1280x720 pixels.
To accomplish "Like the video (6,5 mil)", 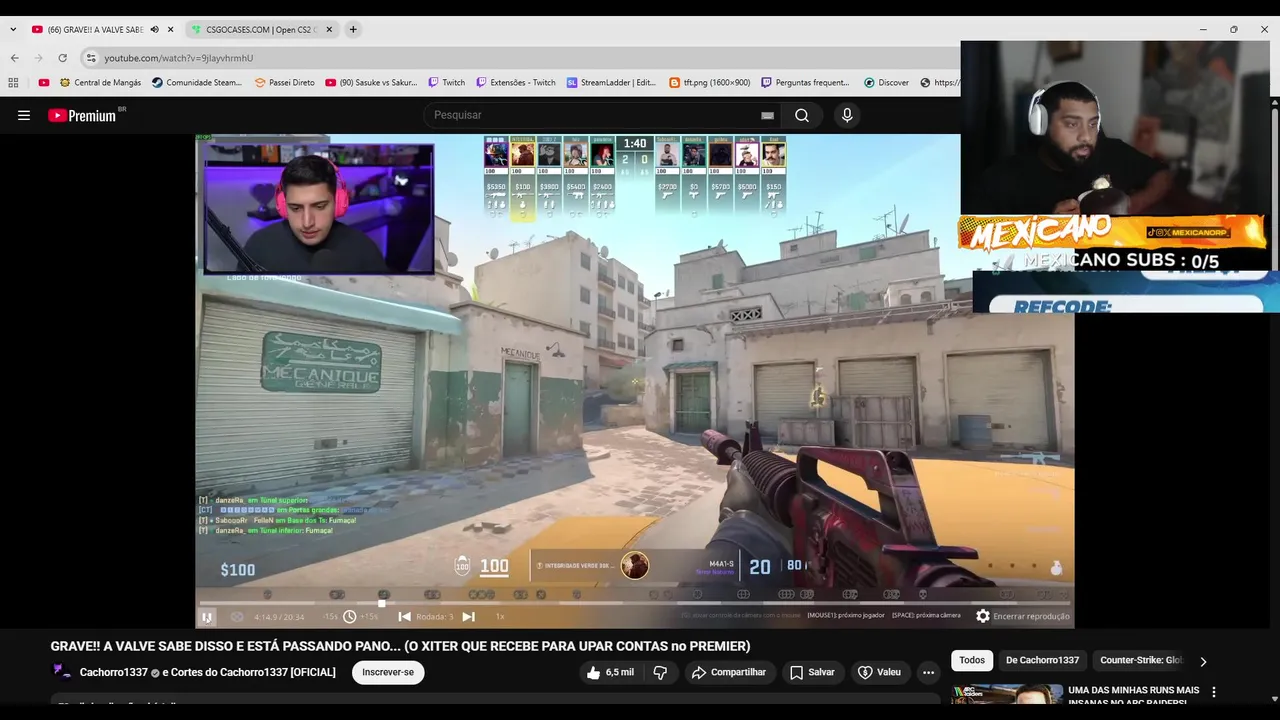I will pyautogui.click(x=610, y=672).
